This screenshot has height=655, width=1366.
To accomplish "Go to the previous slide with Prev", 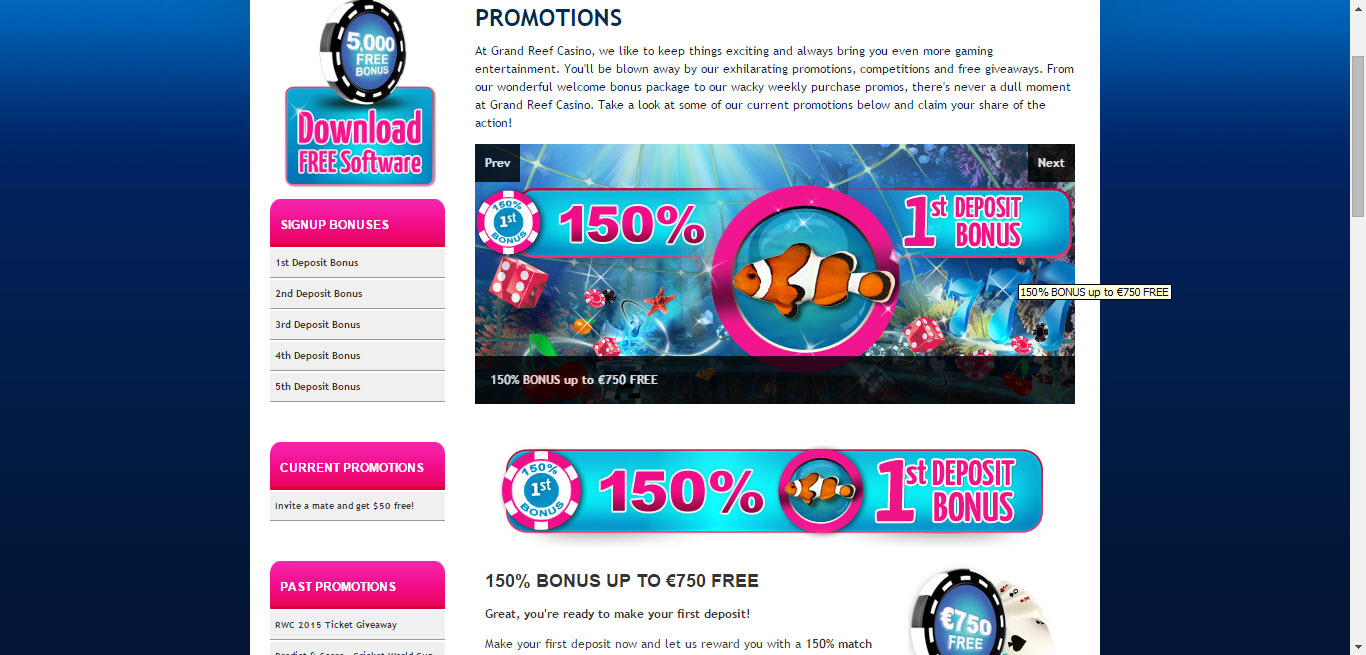I will pos(497,163).
